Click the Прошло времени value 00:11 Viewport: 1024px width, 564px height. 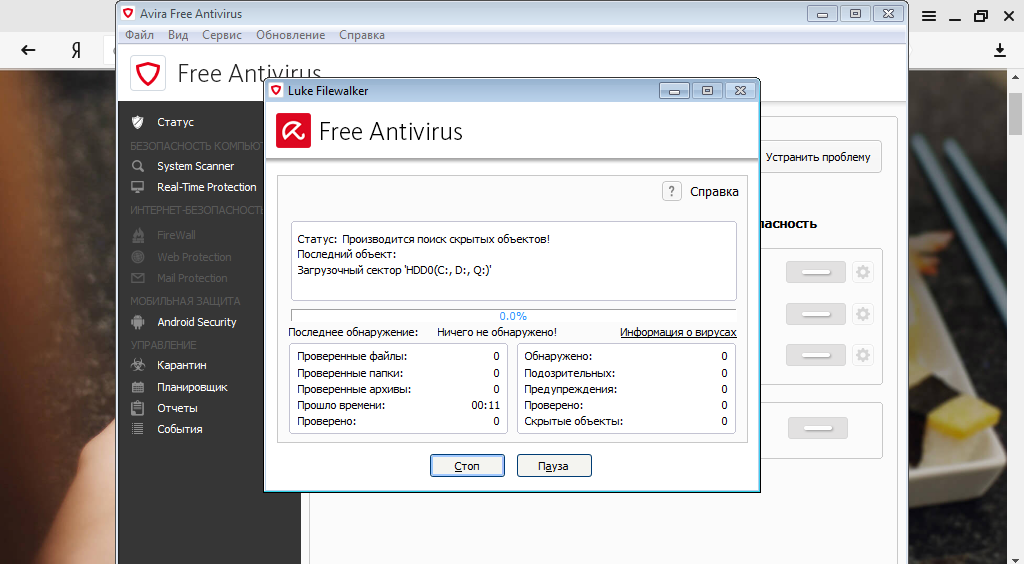(485, 405)
